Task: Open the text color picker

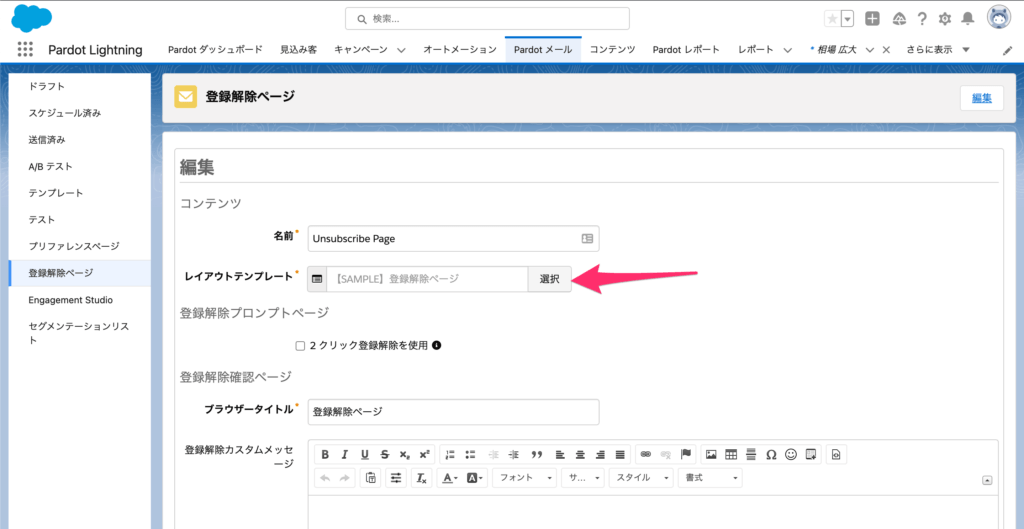Action: (x=450, y=478)
